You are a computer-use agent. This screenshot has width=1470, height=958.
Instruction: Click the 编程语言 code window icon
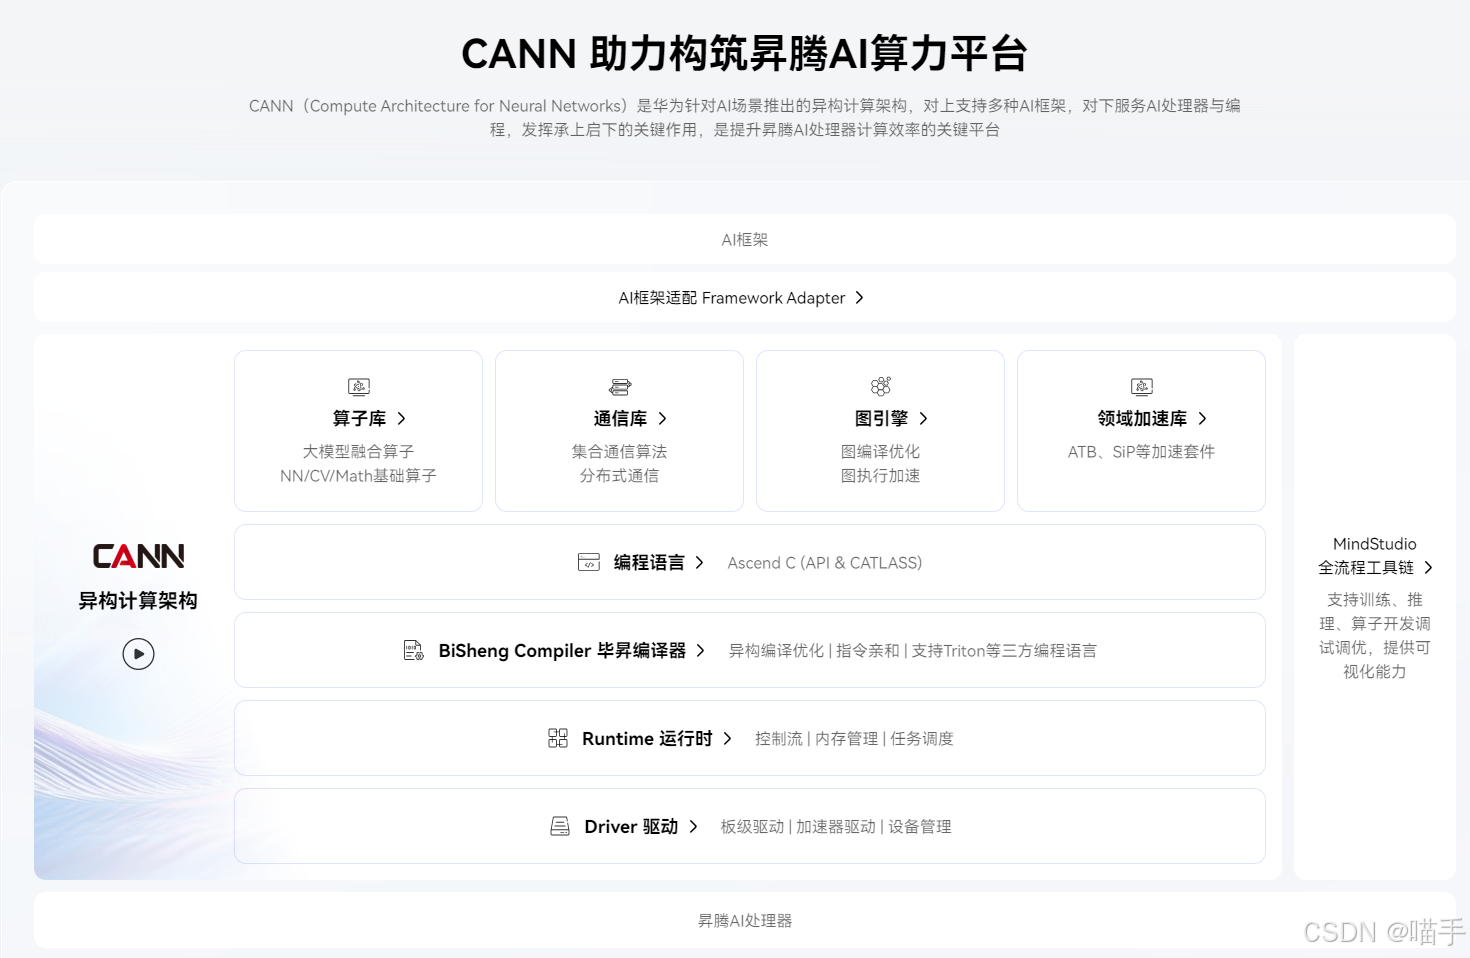[589, 562]
